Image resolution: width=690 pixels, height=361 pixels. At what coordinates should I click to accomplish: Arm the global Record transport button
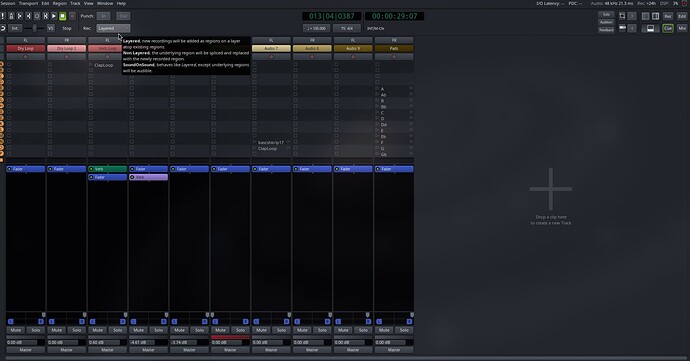tap(72, 16)
